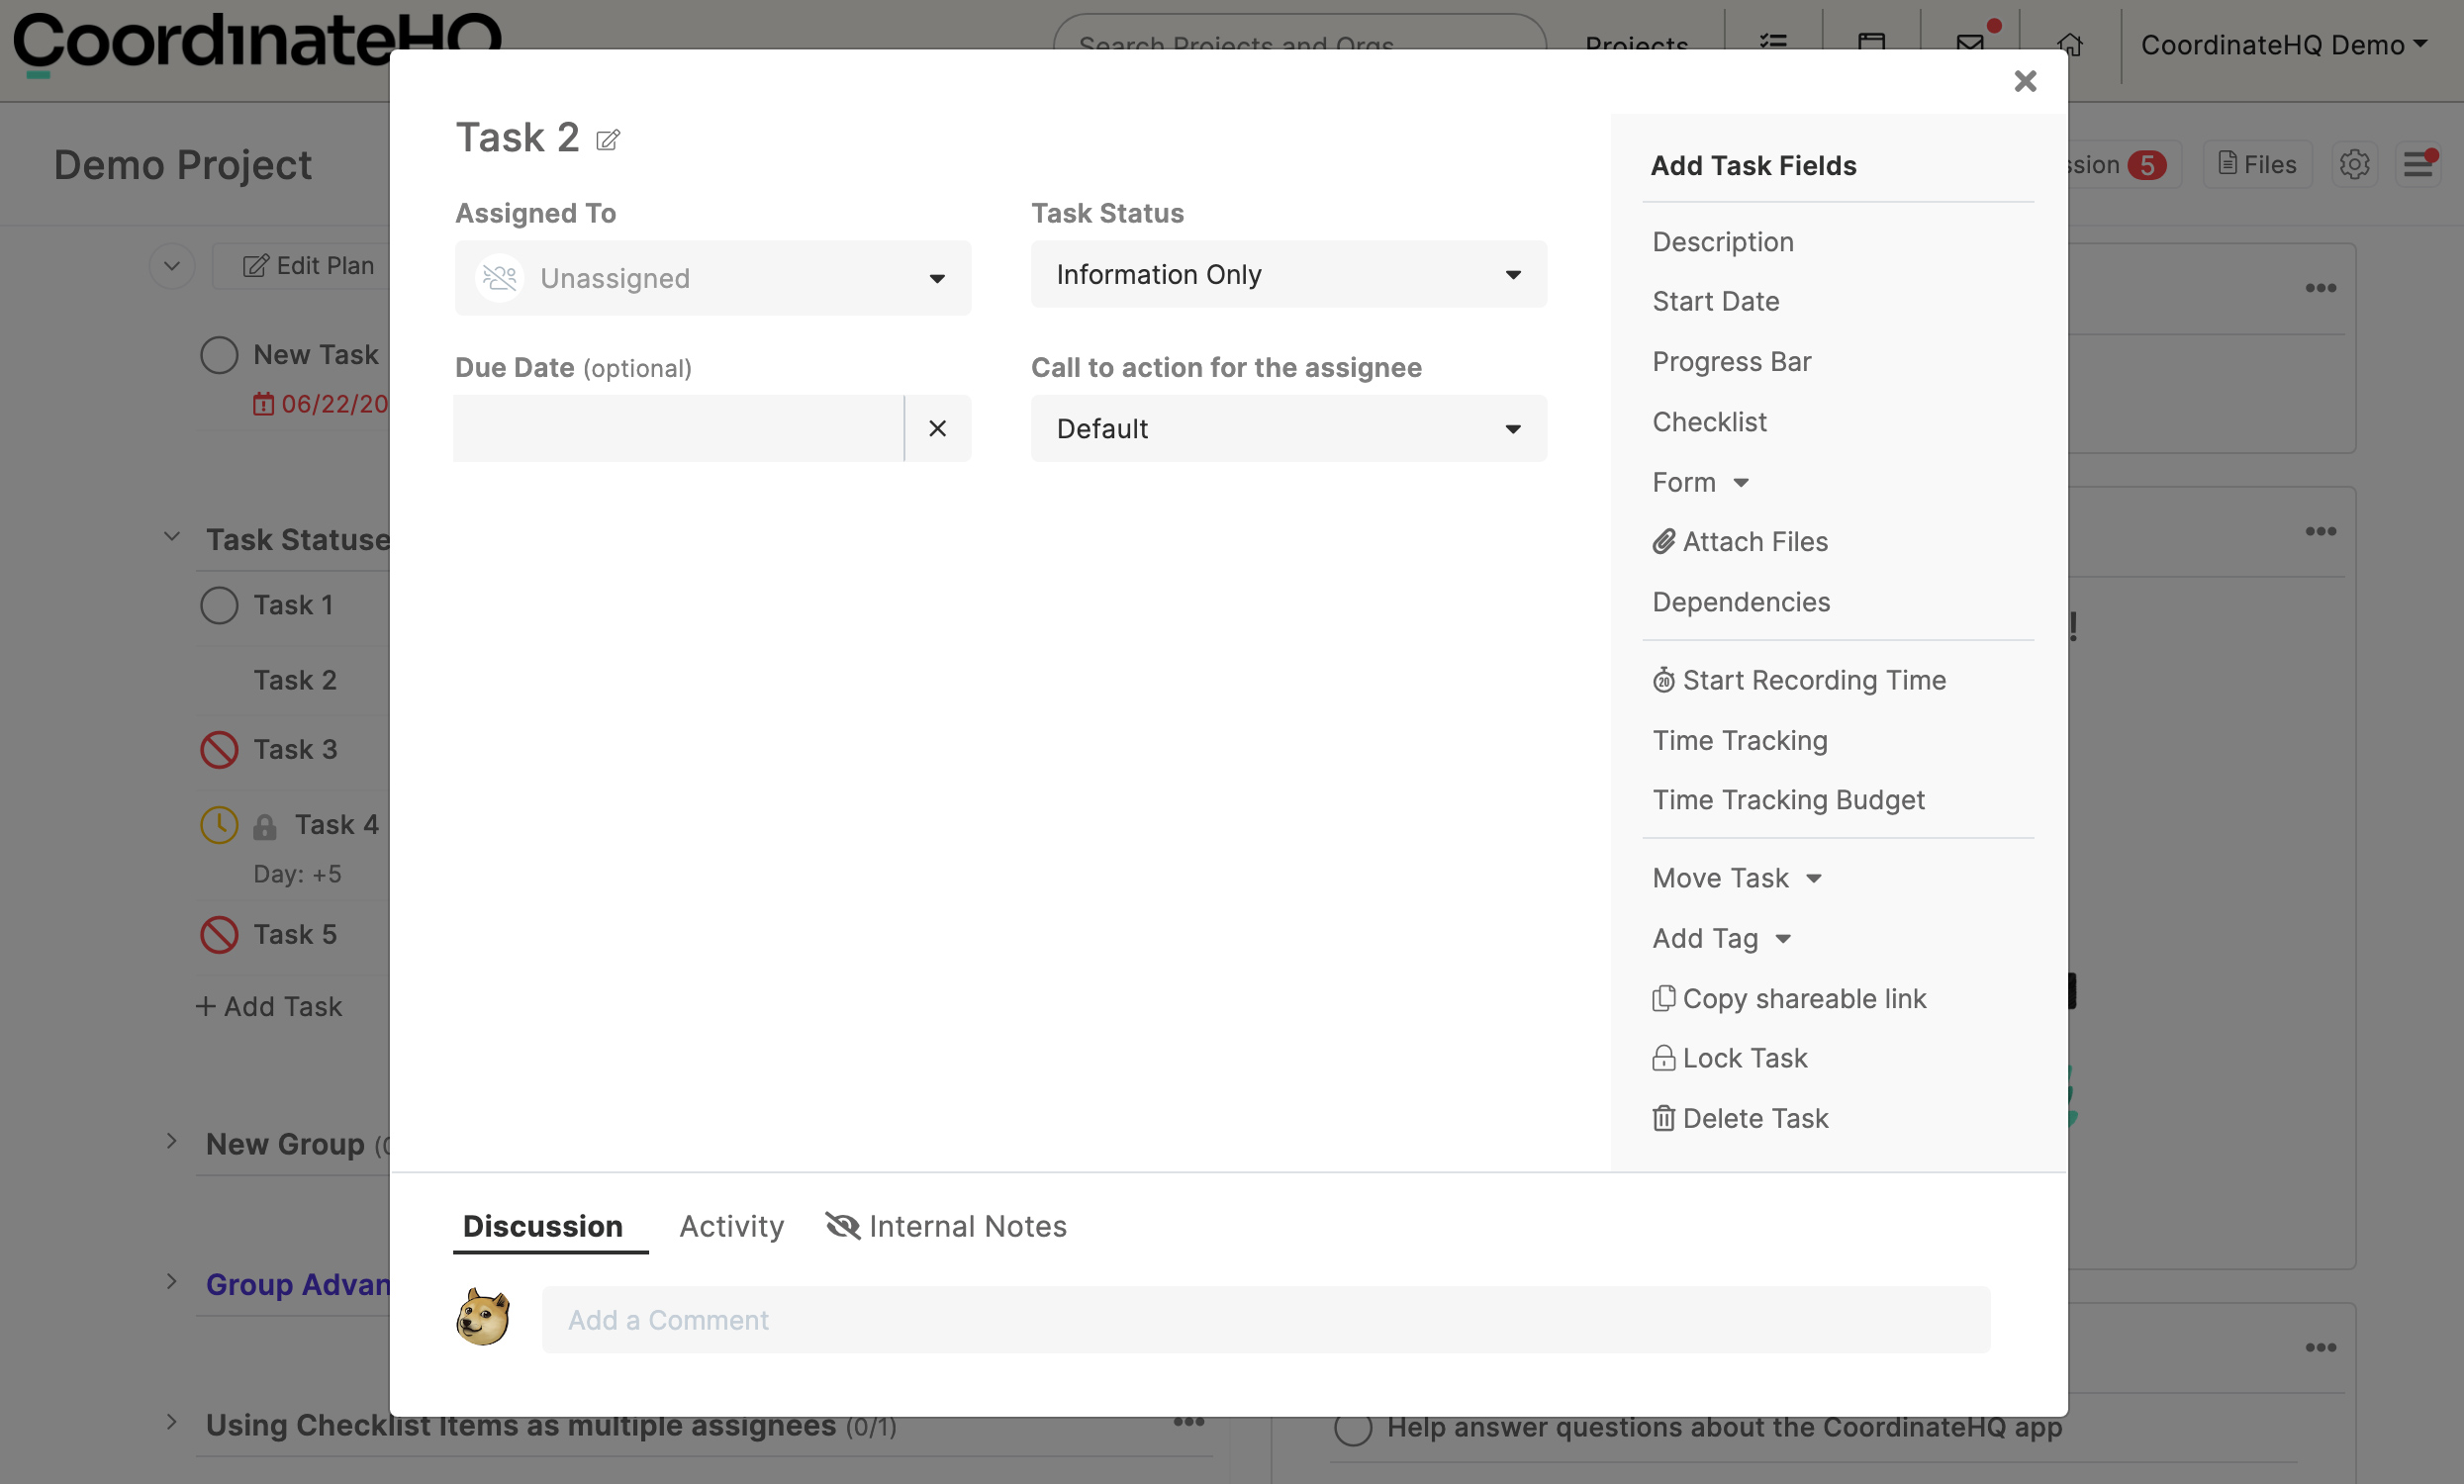Viewport: 2464px width, 1484px height.
Task: Open Projects link in header
Action: click(x=1637, y=44)
